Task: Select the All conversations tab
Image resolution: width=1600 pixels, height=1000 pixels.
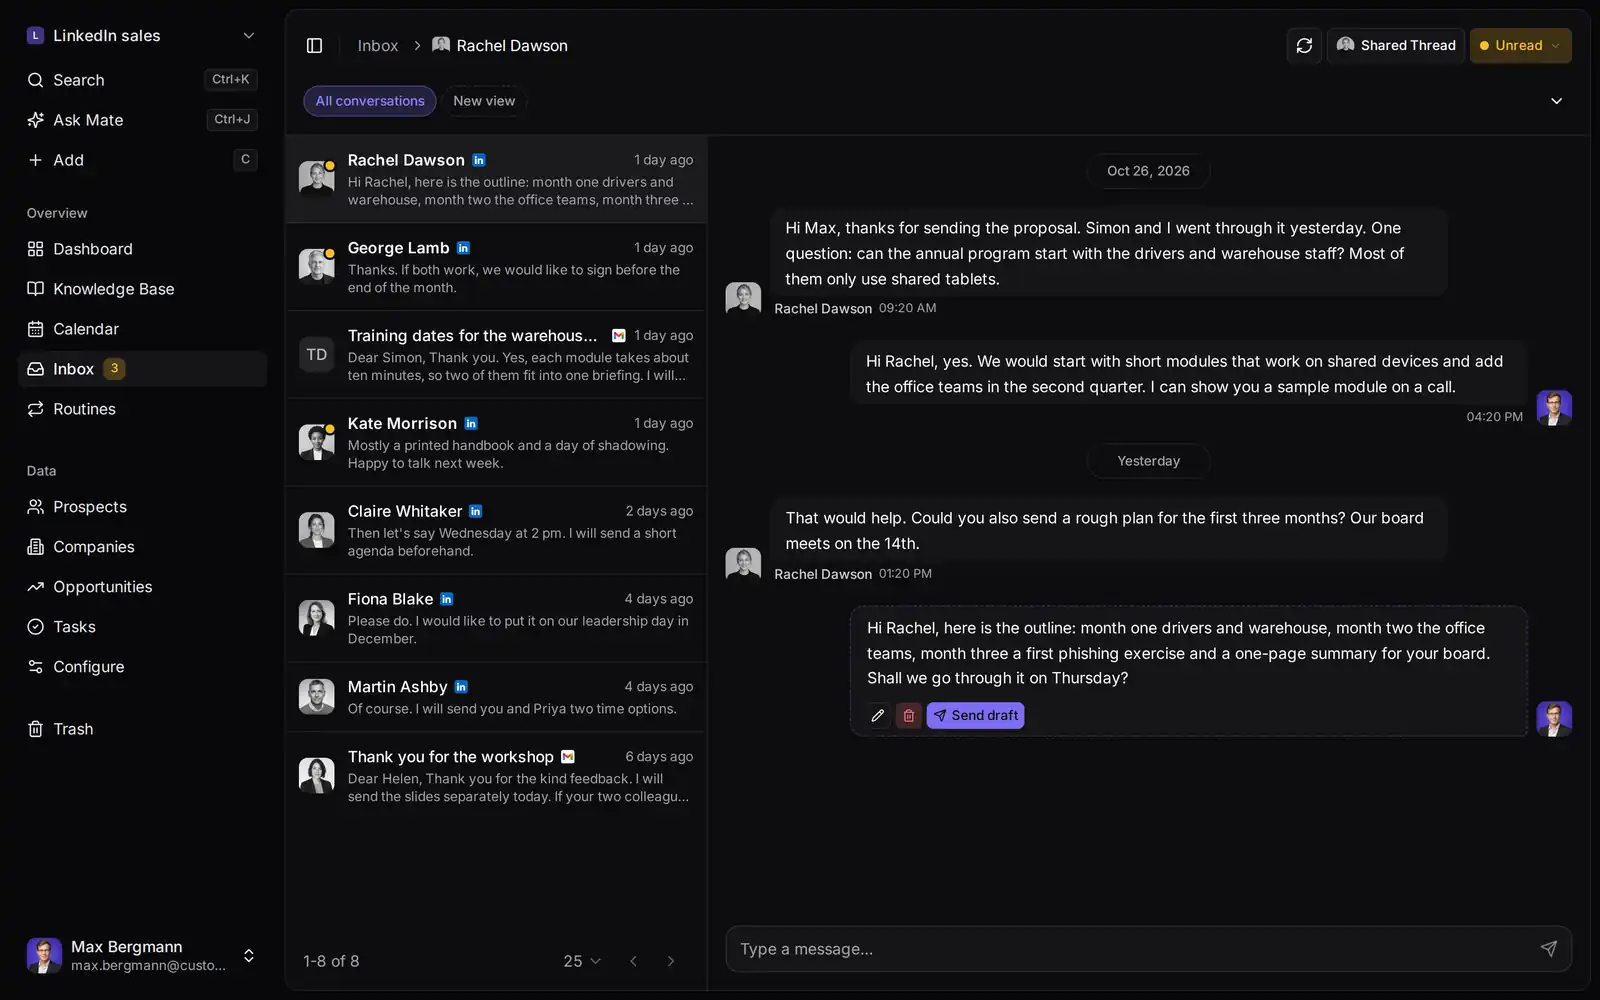Action: 370,101
